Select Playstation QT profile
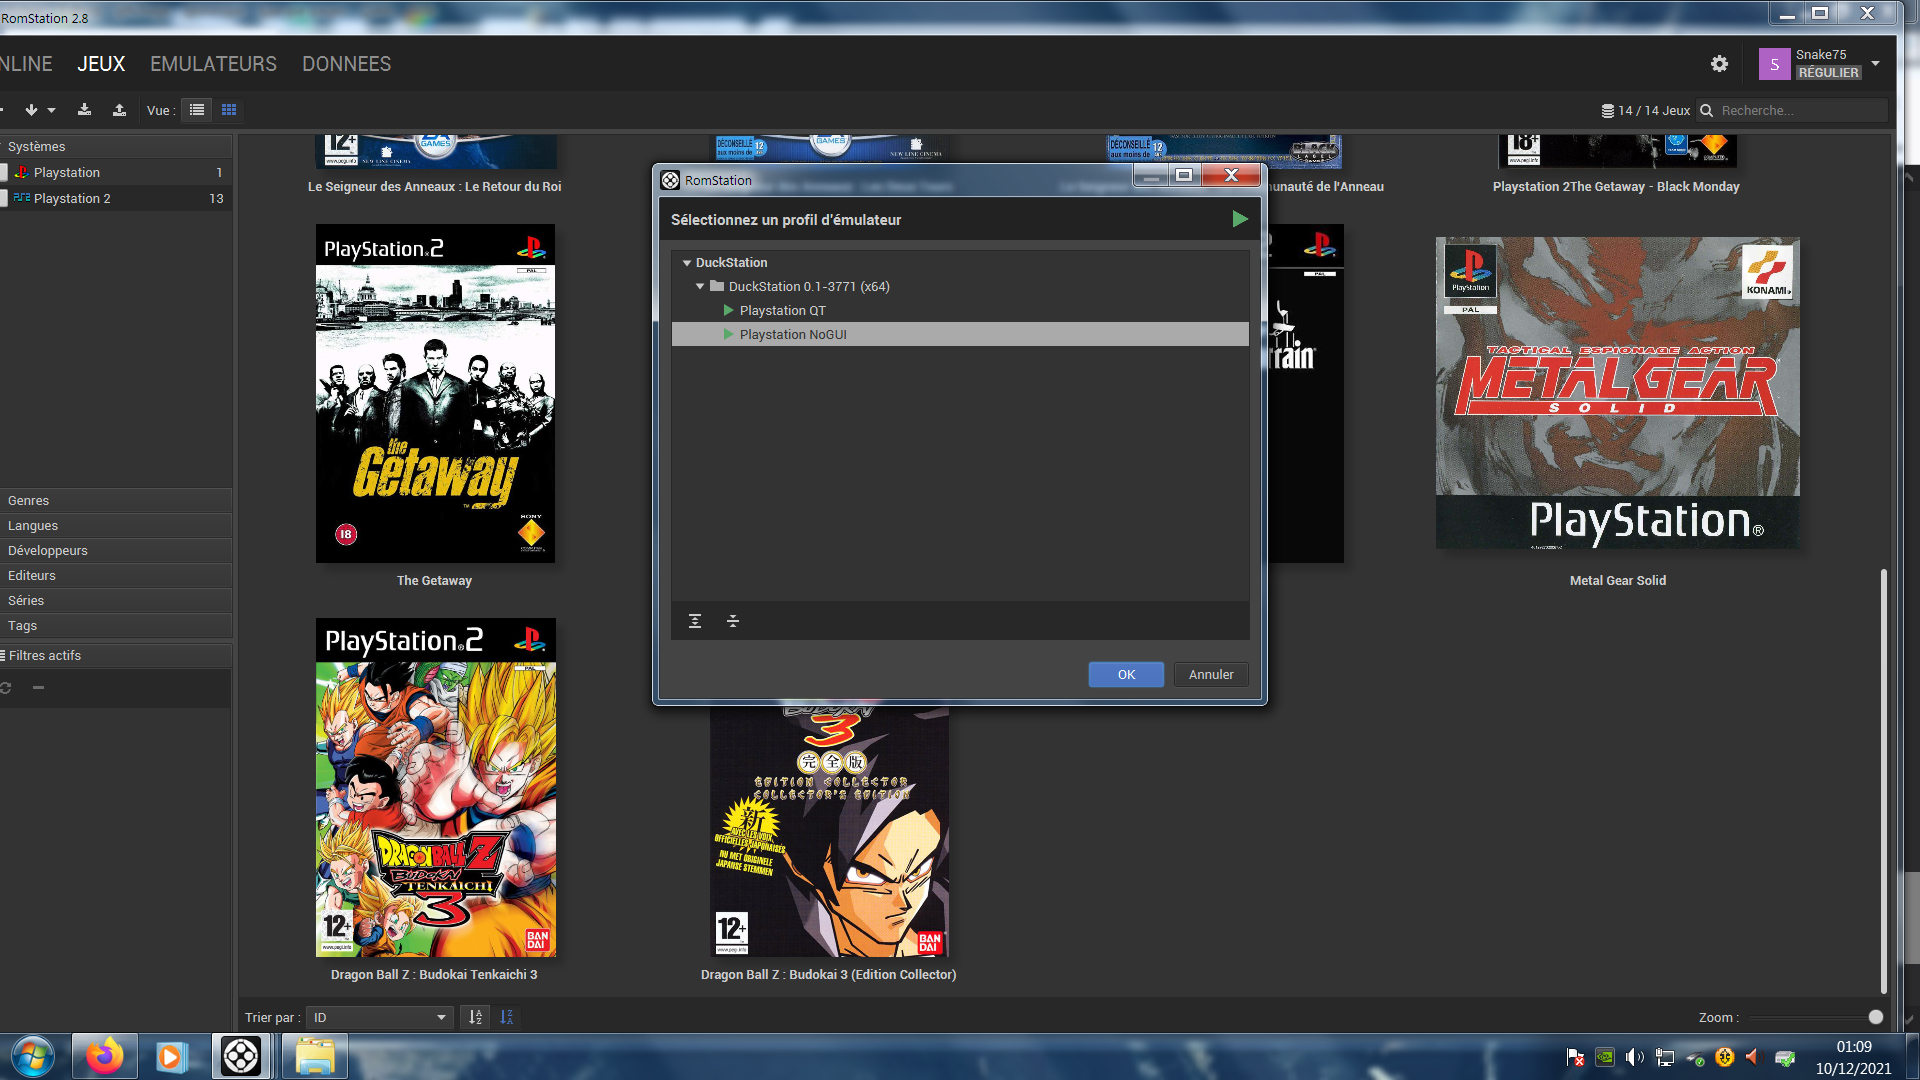This screenshot has height=1080, width=1920. tap(960, 310)
